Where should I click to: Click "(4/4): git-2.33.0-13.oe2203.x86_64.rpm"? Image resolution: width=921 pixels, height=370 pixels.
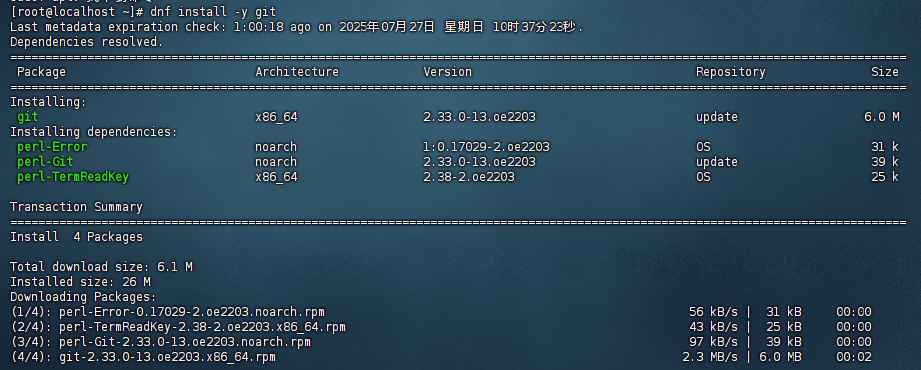click(x=143, y=356)
